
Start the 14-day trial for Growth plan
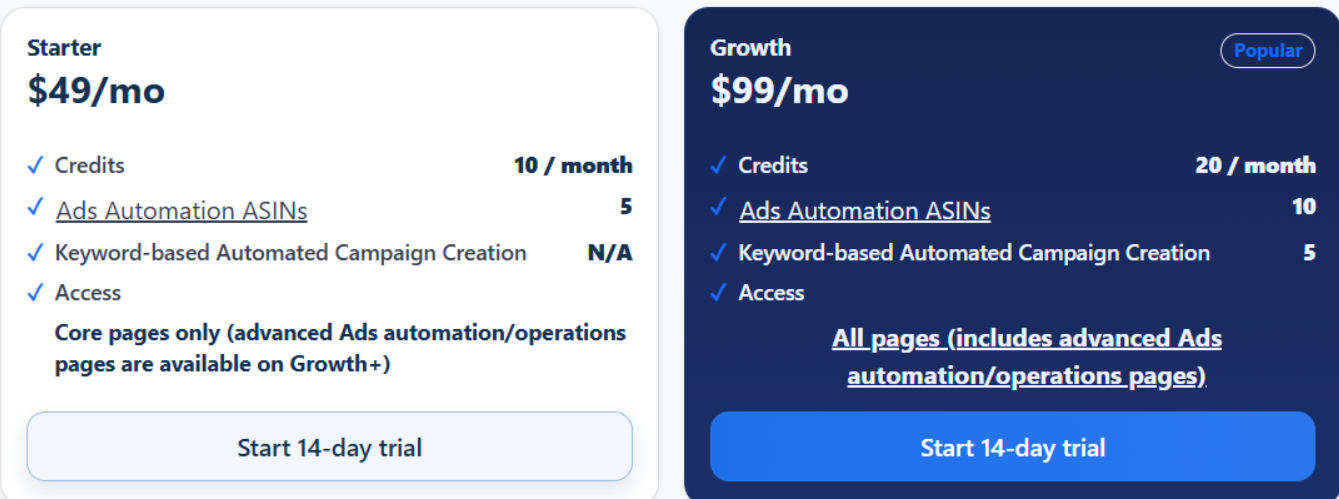coord(1012,447)
